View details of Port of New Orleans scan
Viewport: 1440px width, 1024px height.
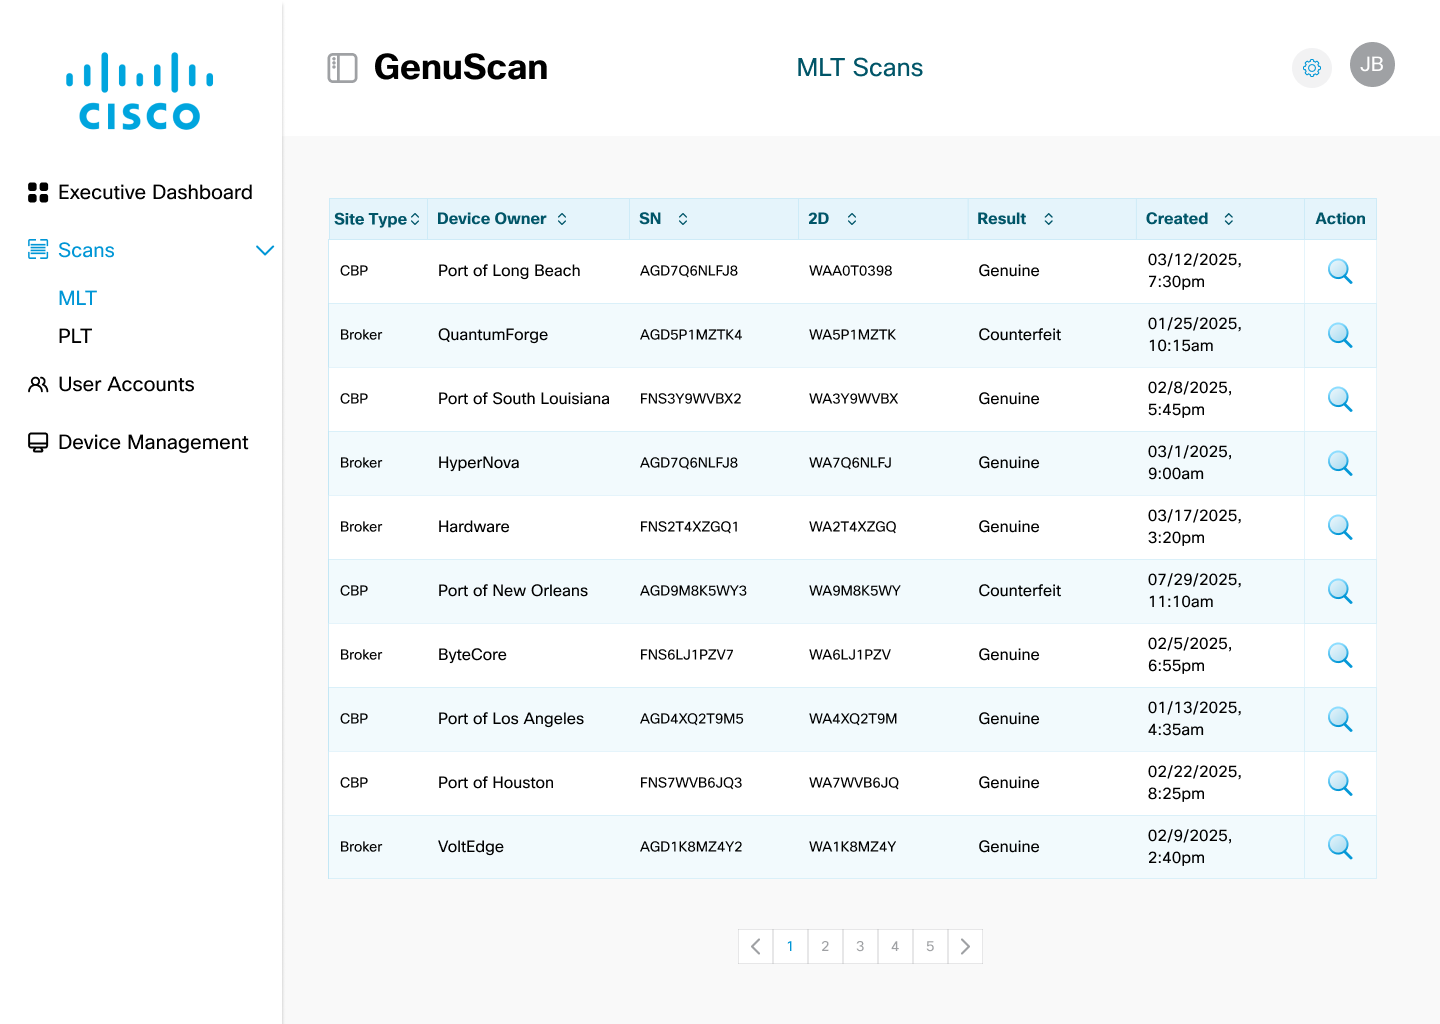pyautogui.click(x=1340, y=591)
